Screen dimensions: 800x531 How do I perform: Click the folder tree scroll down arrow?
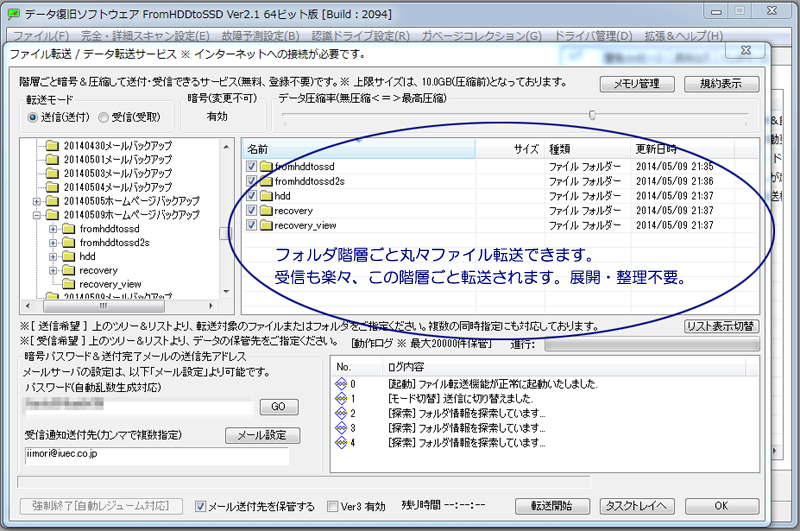point(227,292)
